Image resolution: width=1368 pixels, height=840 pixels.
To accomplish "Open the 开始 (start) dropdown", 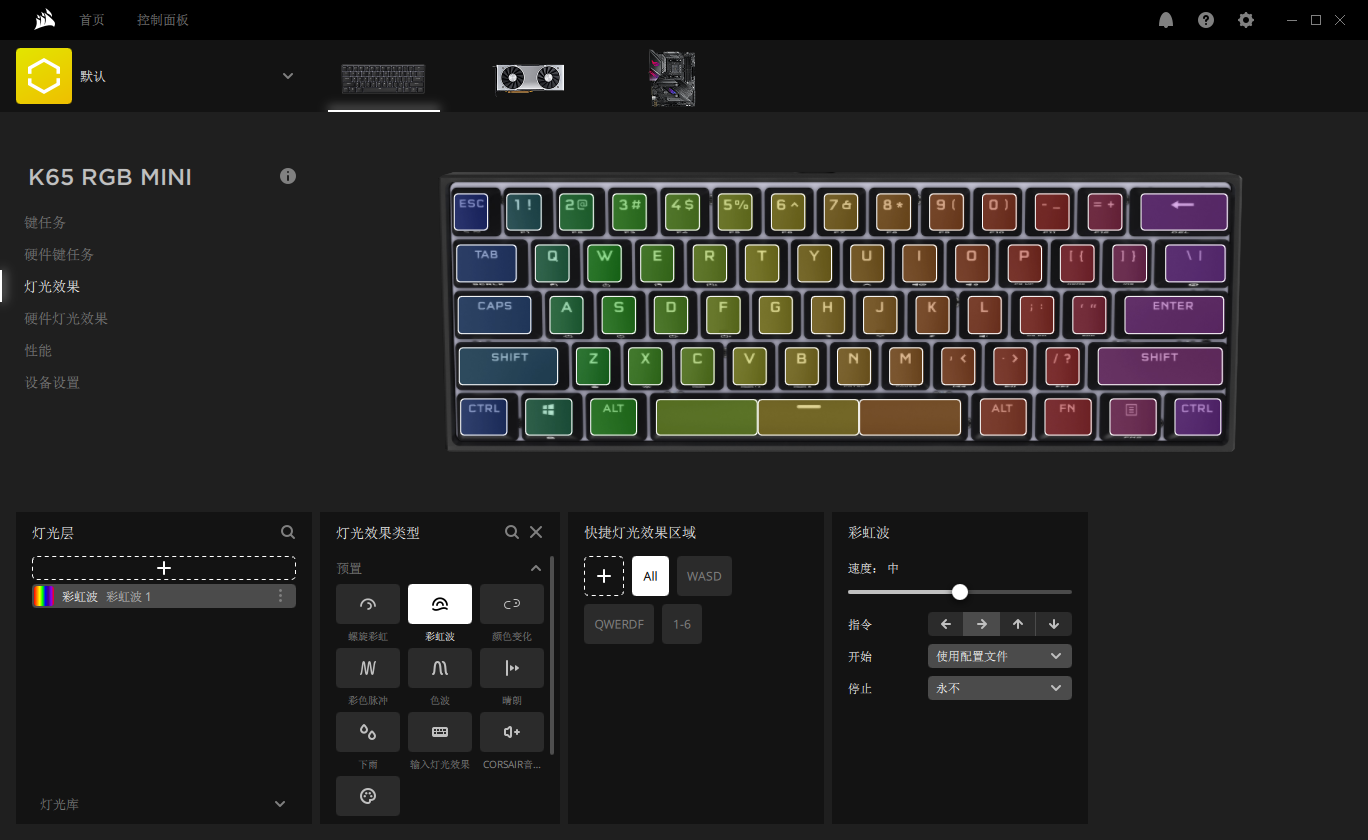I will point(1000,656).
